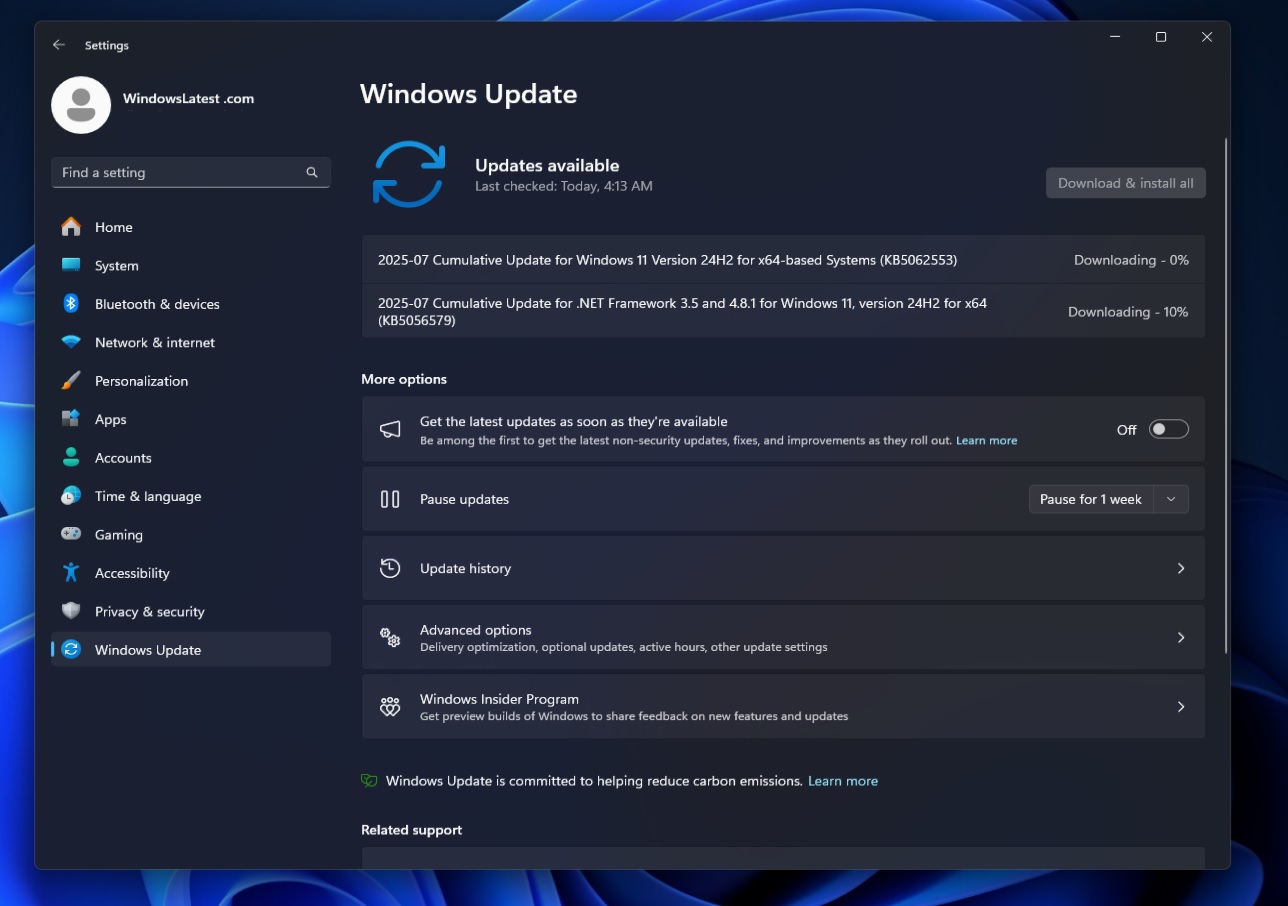Open Accounts settings
Viewport: 1288px width, 906px height.
[x=121, y=457]
